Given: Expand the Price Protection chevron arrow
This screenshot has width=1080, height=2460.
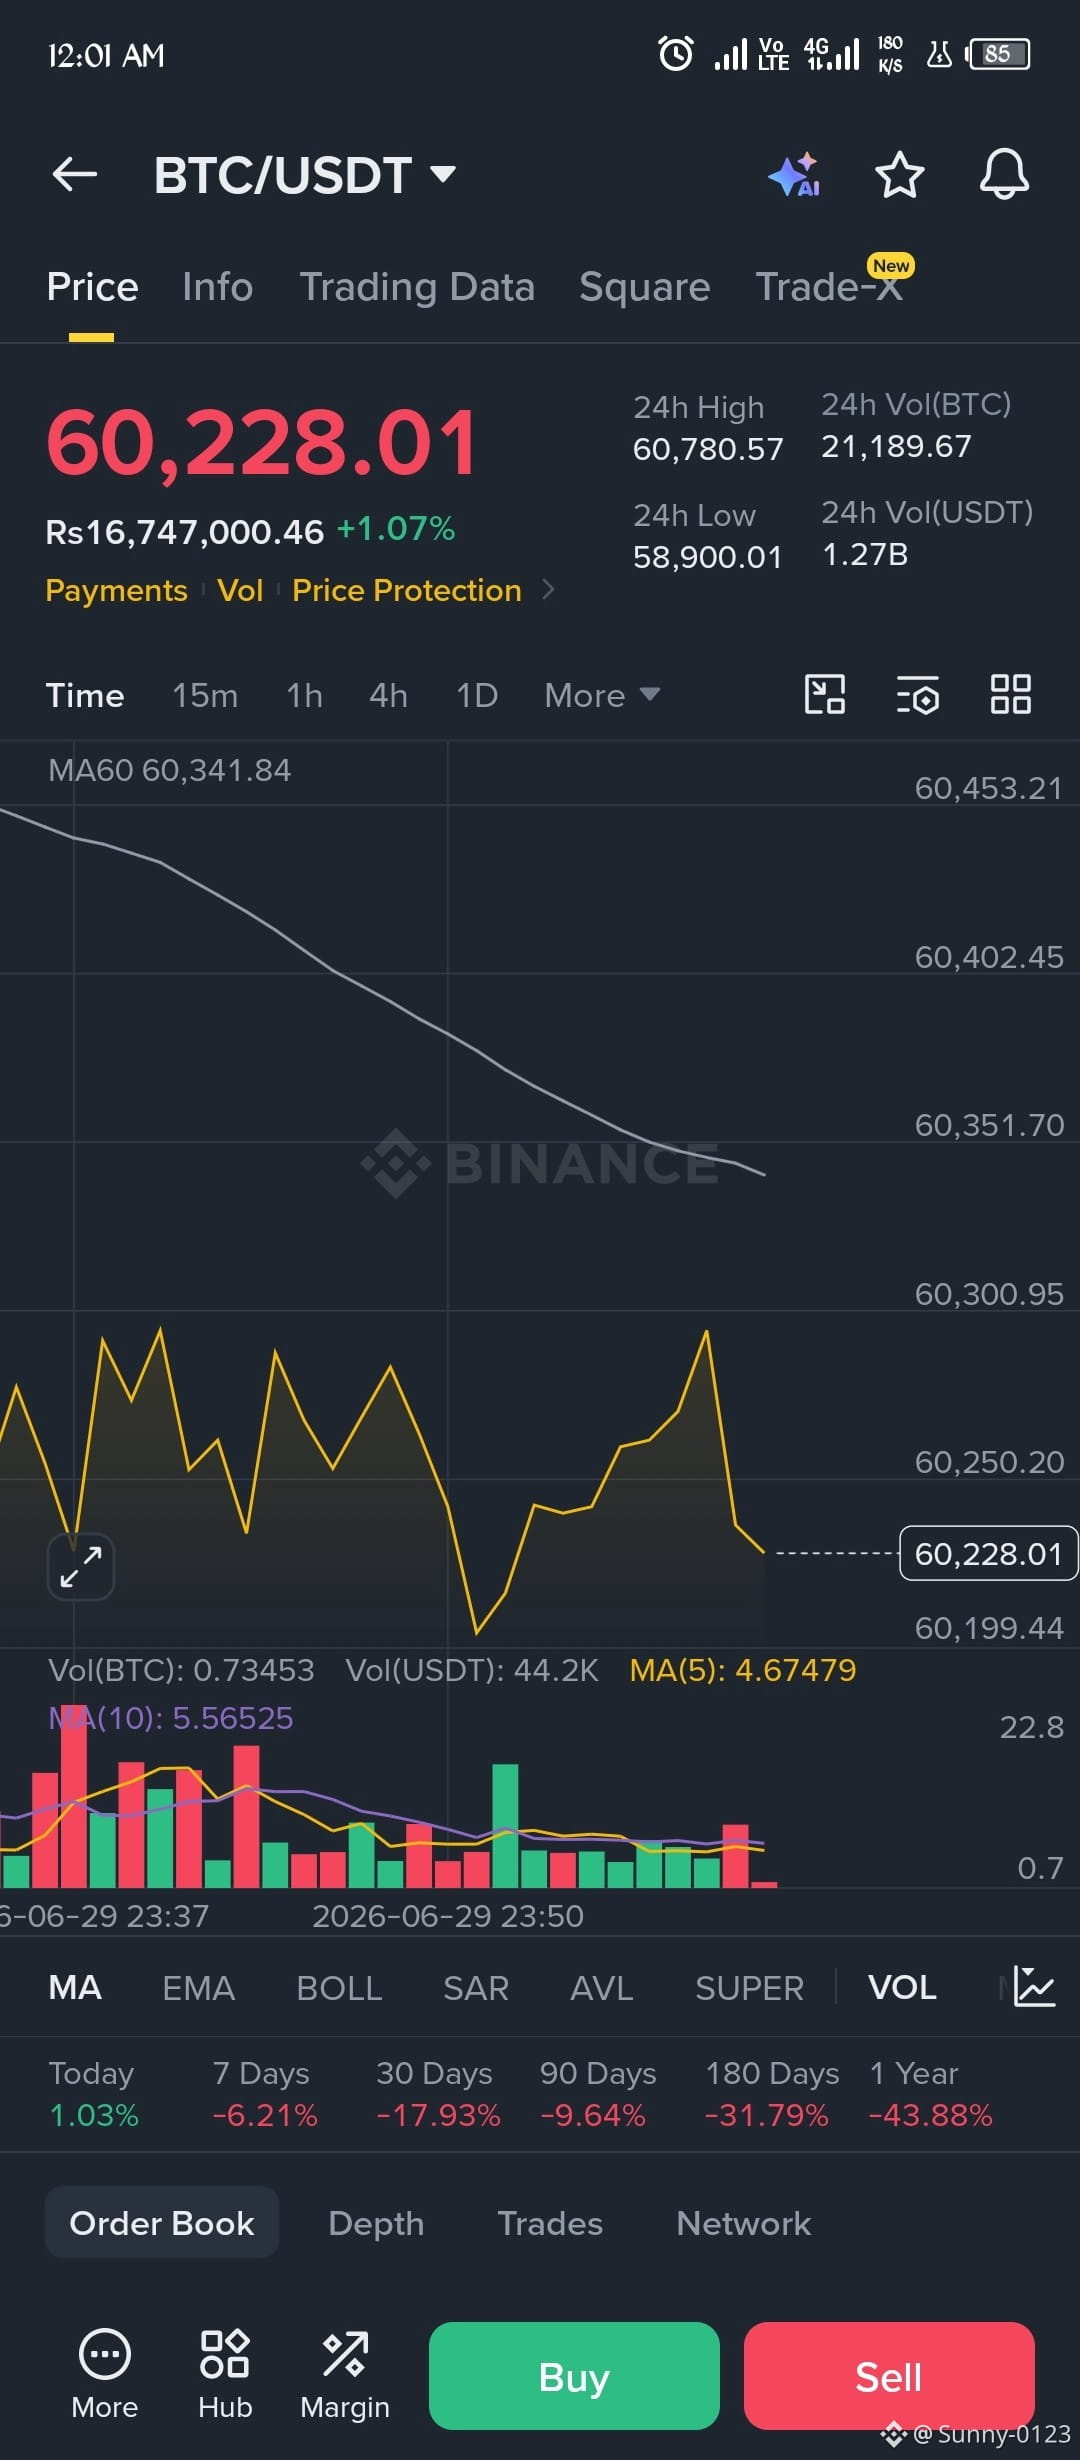Looking at the screenshot, I should pyautogui.click(x=548, y=590).
